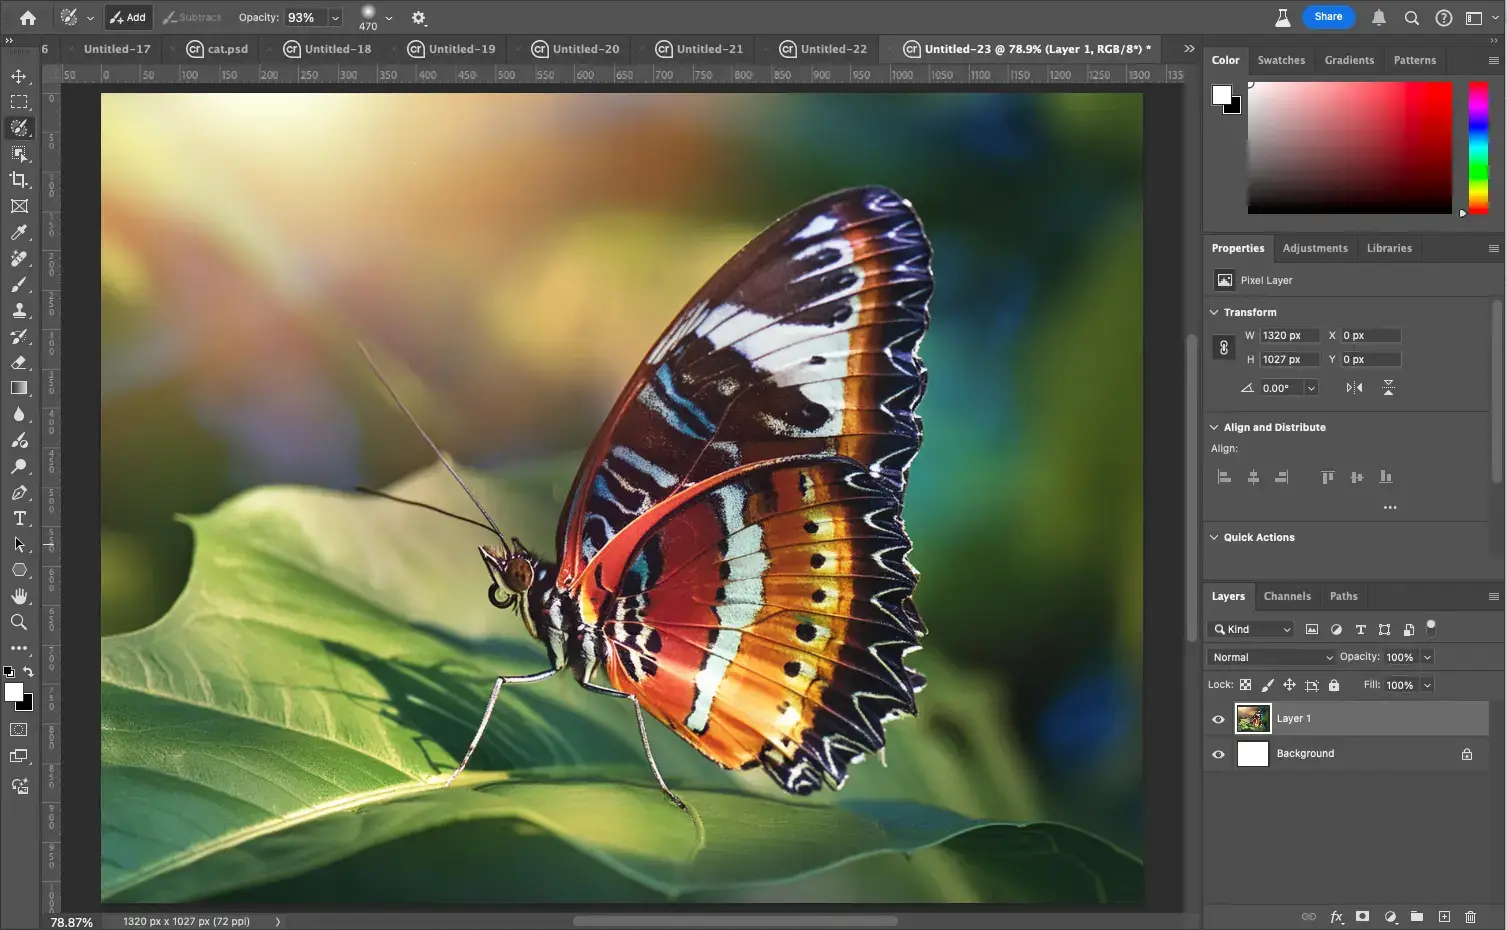Viewport: 1507px width, 930px height.
Task: Click the blue Share button
Action: tap(1328, 16)
